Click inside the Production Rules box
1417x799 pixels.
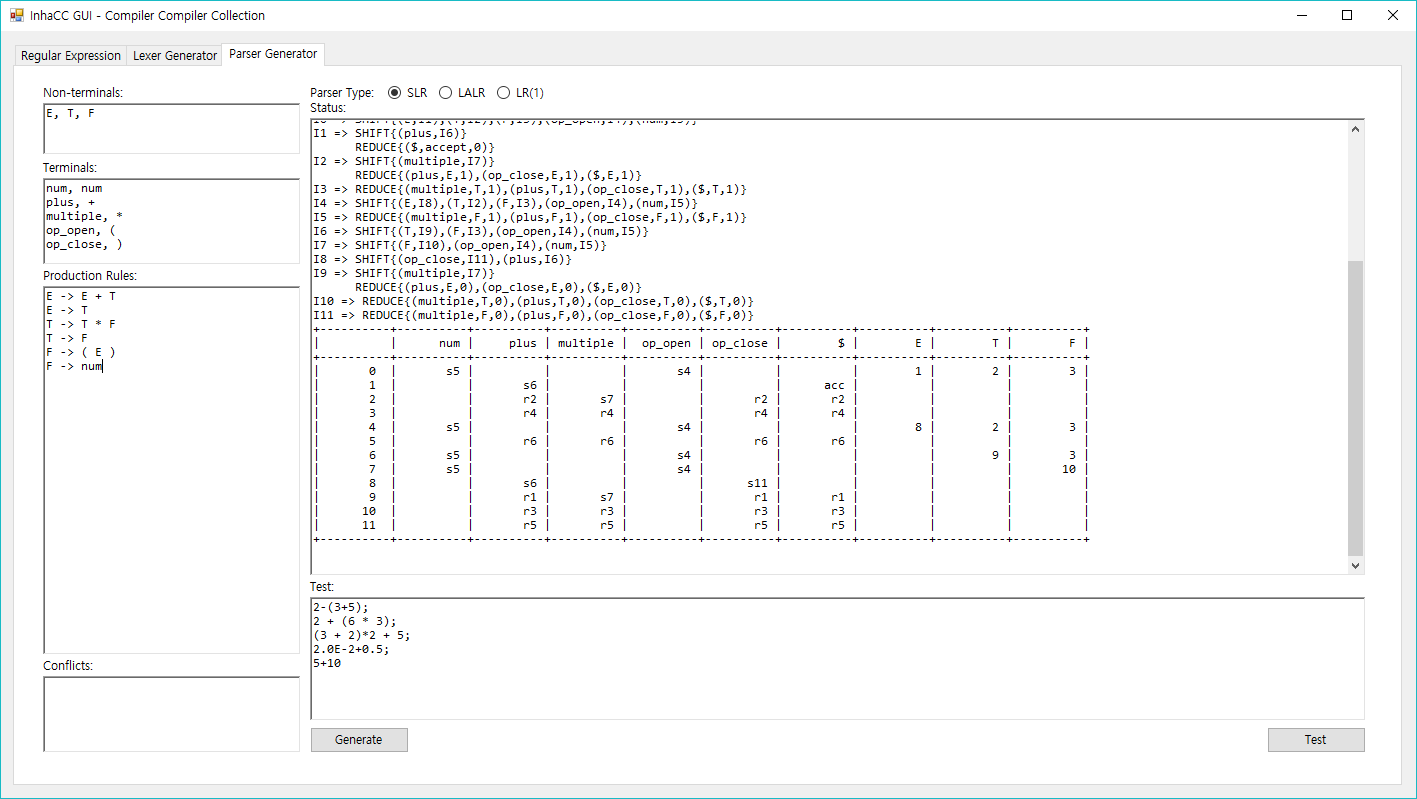[171, 470]
